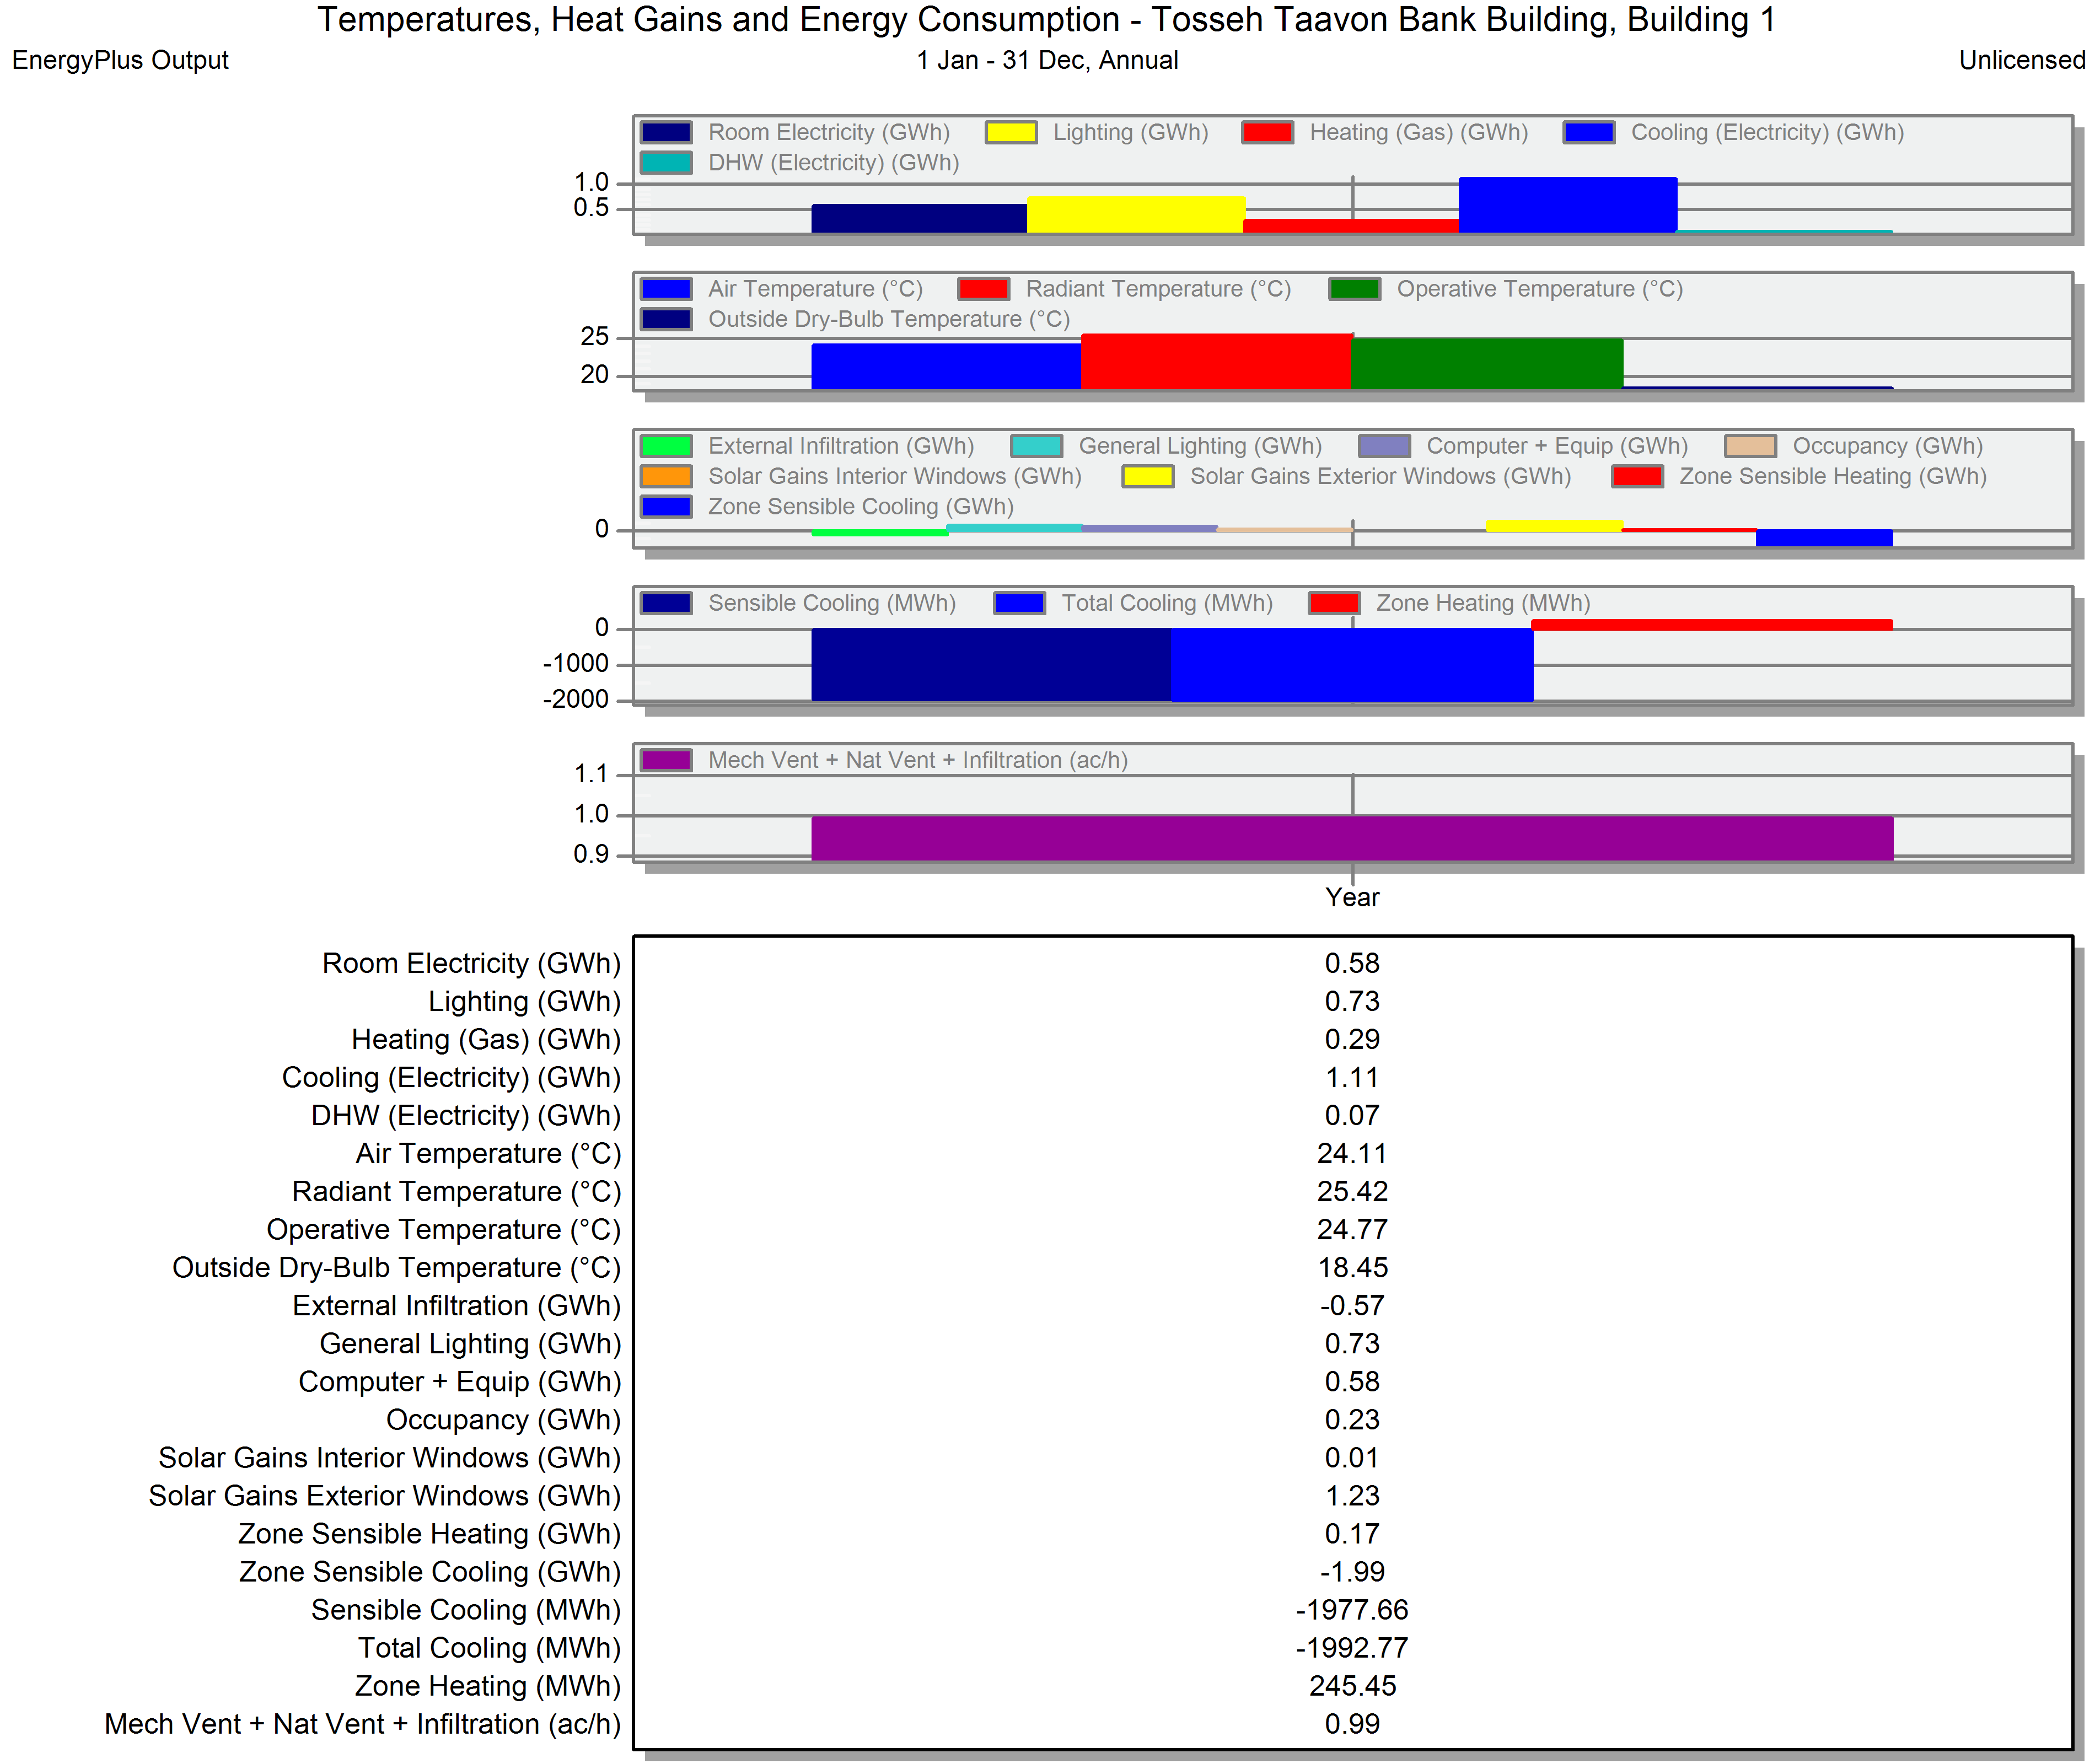Click the Mech Vent value 0.99

(1352, 1724)
